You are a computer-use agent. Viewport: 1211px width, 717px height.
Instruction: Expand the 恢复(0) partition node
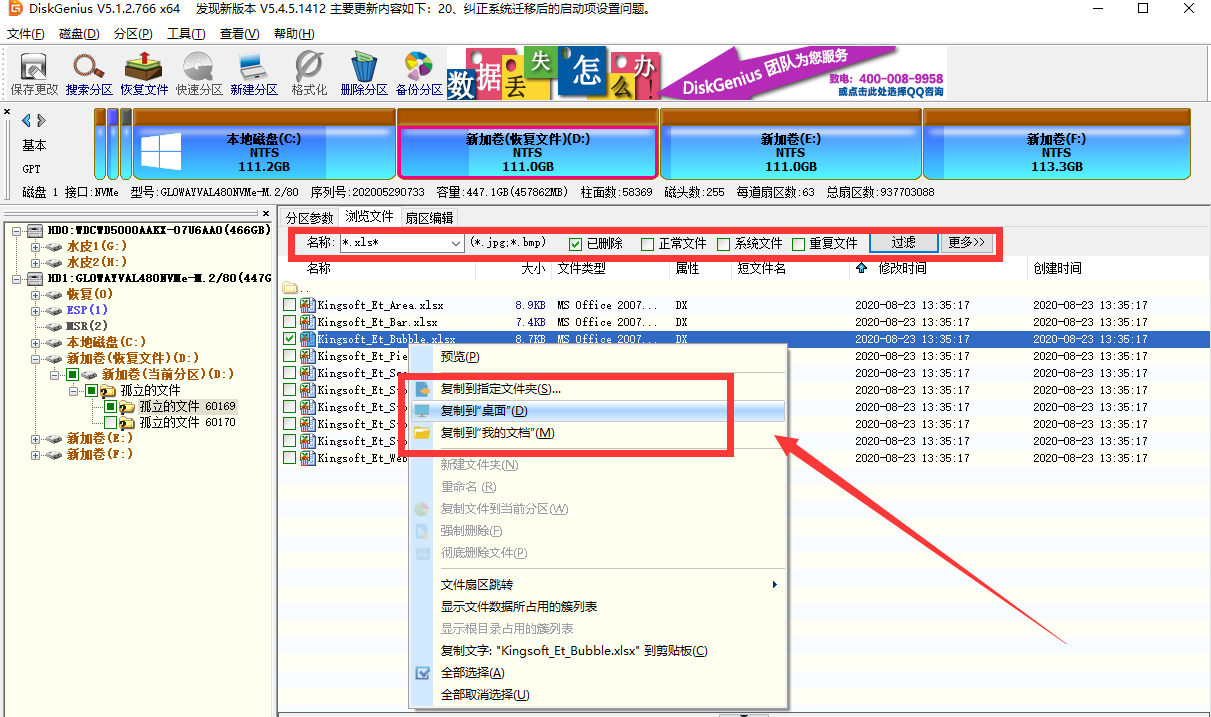coord(35,294)
